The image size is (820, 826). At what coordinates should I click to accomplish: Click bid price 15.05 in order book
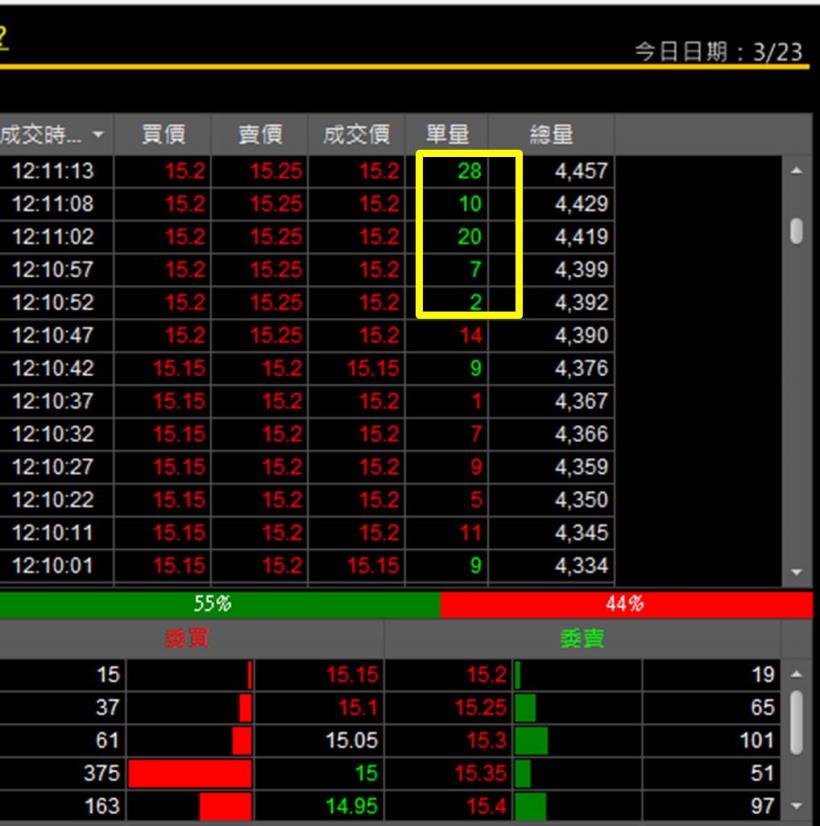pos(352,740)
